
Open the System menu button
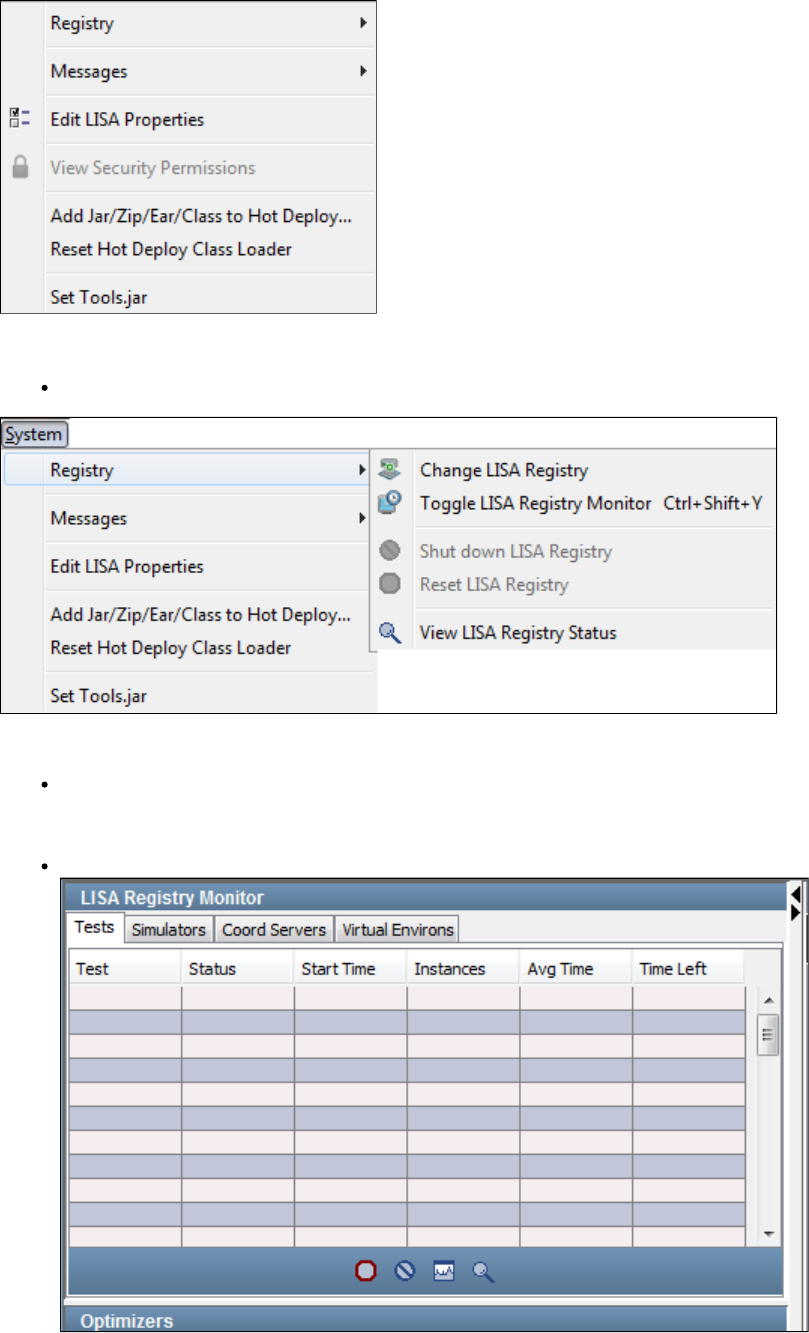tap(35, 435)
